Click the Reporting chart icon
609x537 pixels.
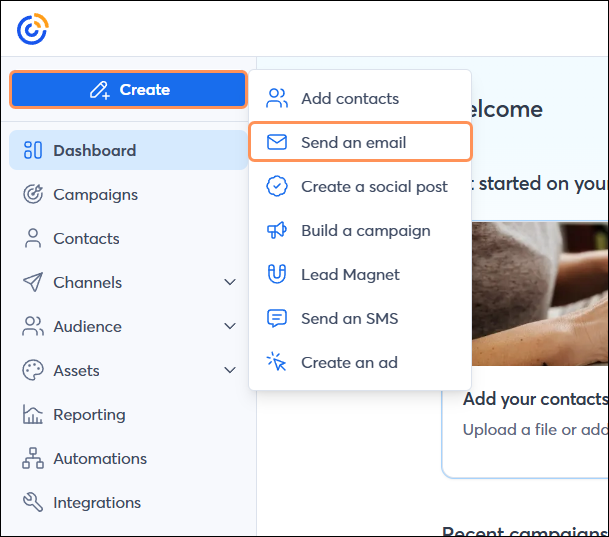33,414
